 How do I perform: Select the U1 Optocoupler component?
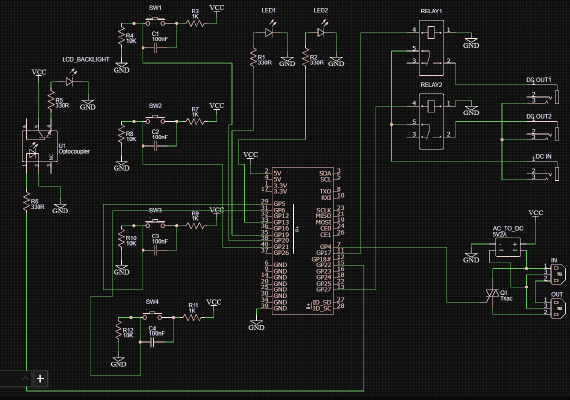(x=40, y=147)
